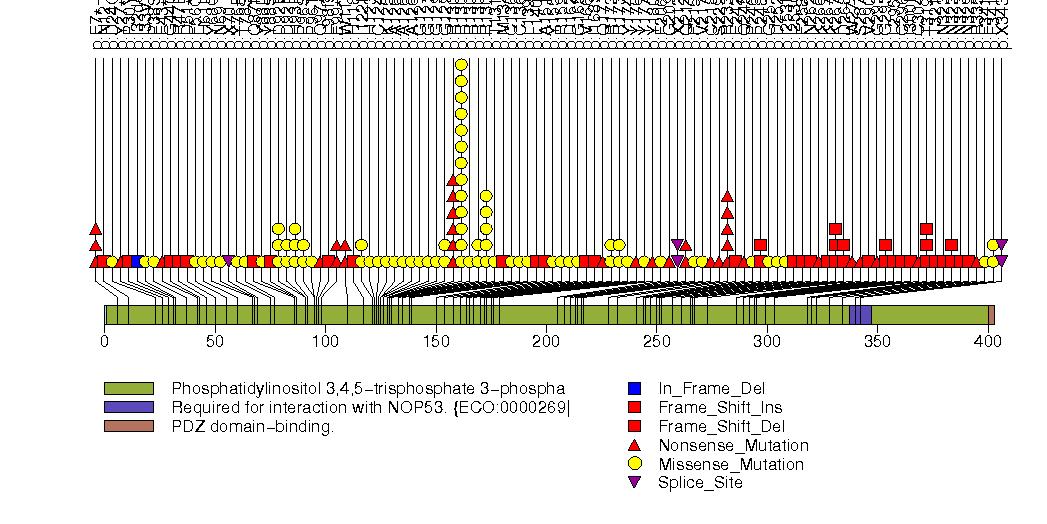Click the axis tick label 50
The width and height of the screenshot is (1047, 524).
click(214, 342)
